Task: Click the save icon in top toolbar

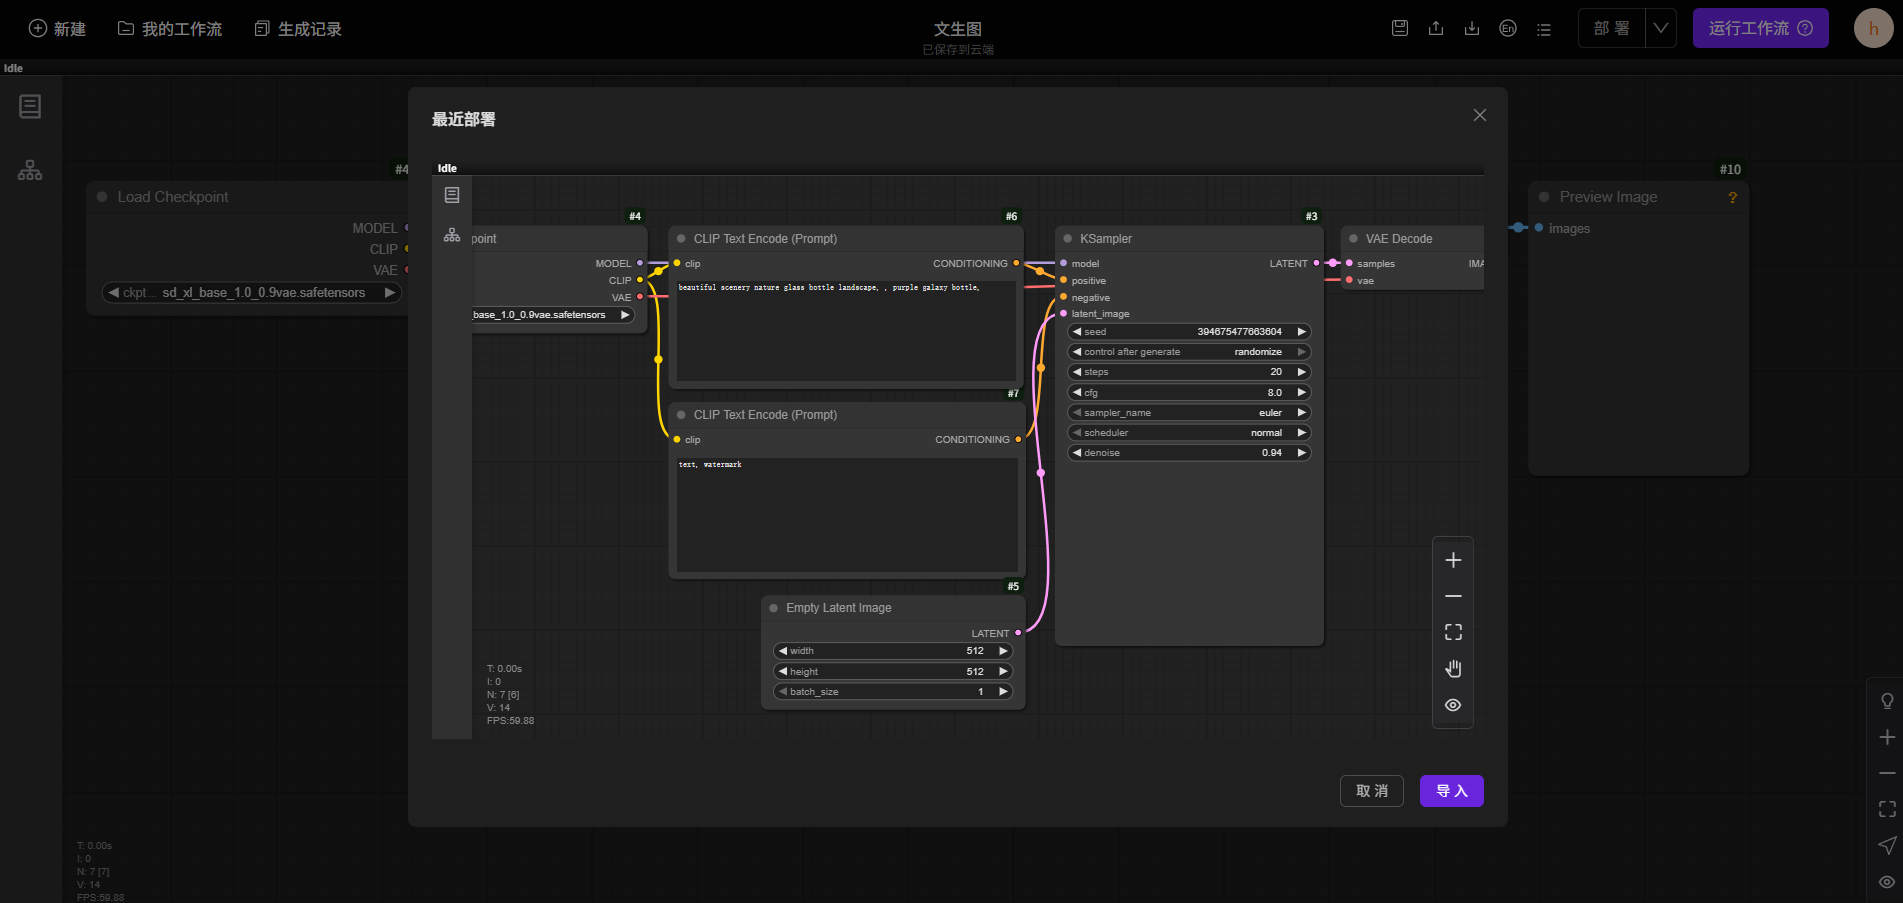Action: click(x=1400, y=28)
